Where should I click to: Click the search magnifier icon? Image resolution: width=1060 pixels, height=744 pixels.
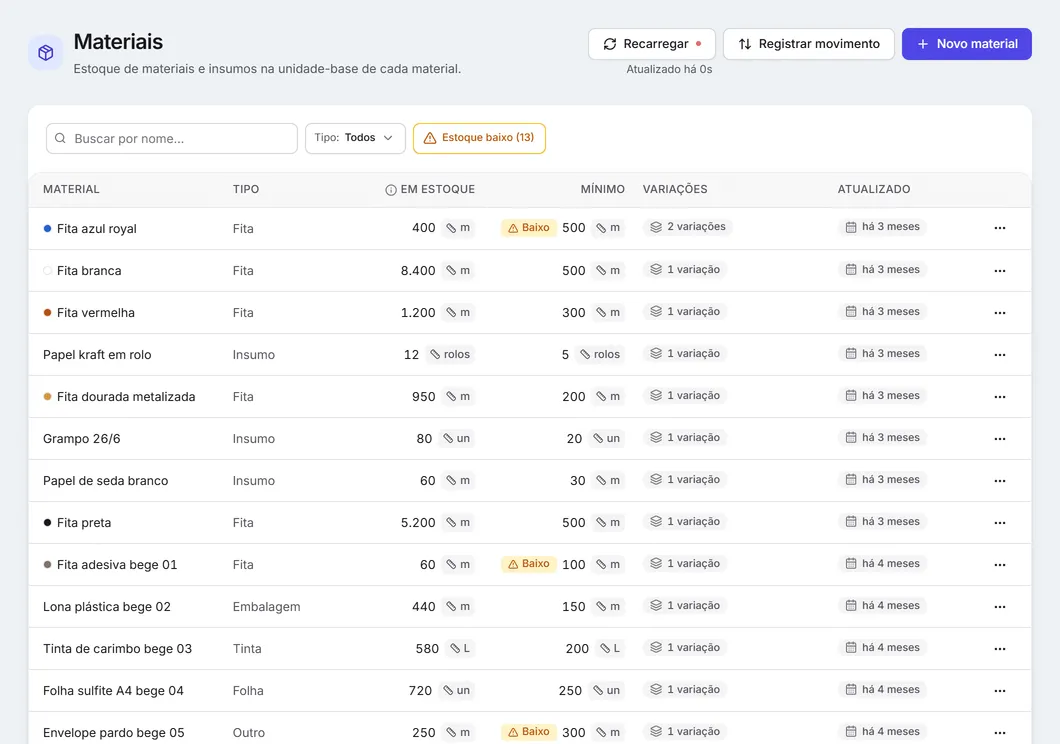point(60,139)
